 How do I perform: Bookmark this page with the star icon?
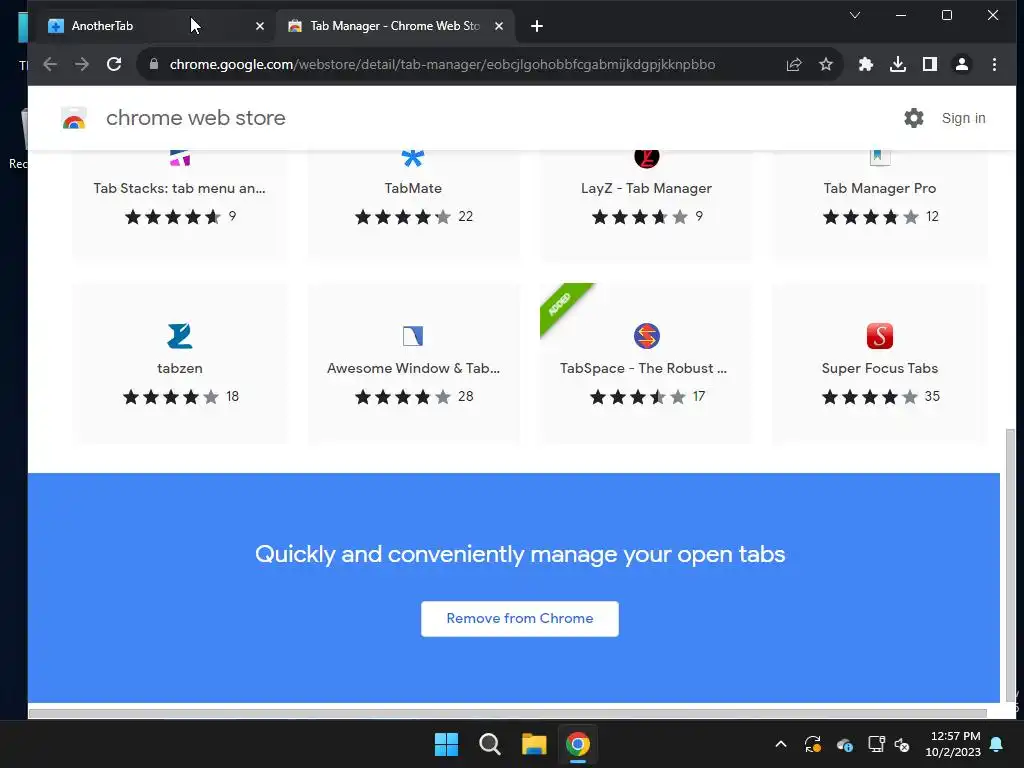click(x=826, y=64)
